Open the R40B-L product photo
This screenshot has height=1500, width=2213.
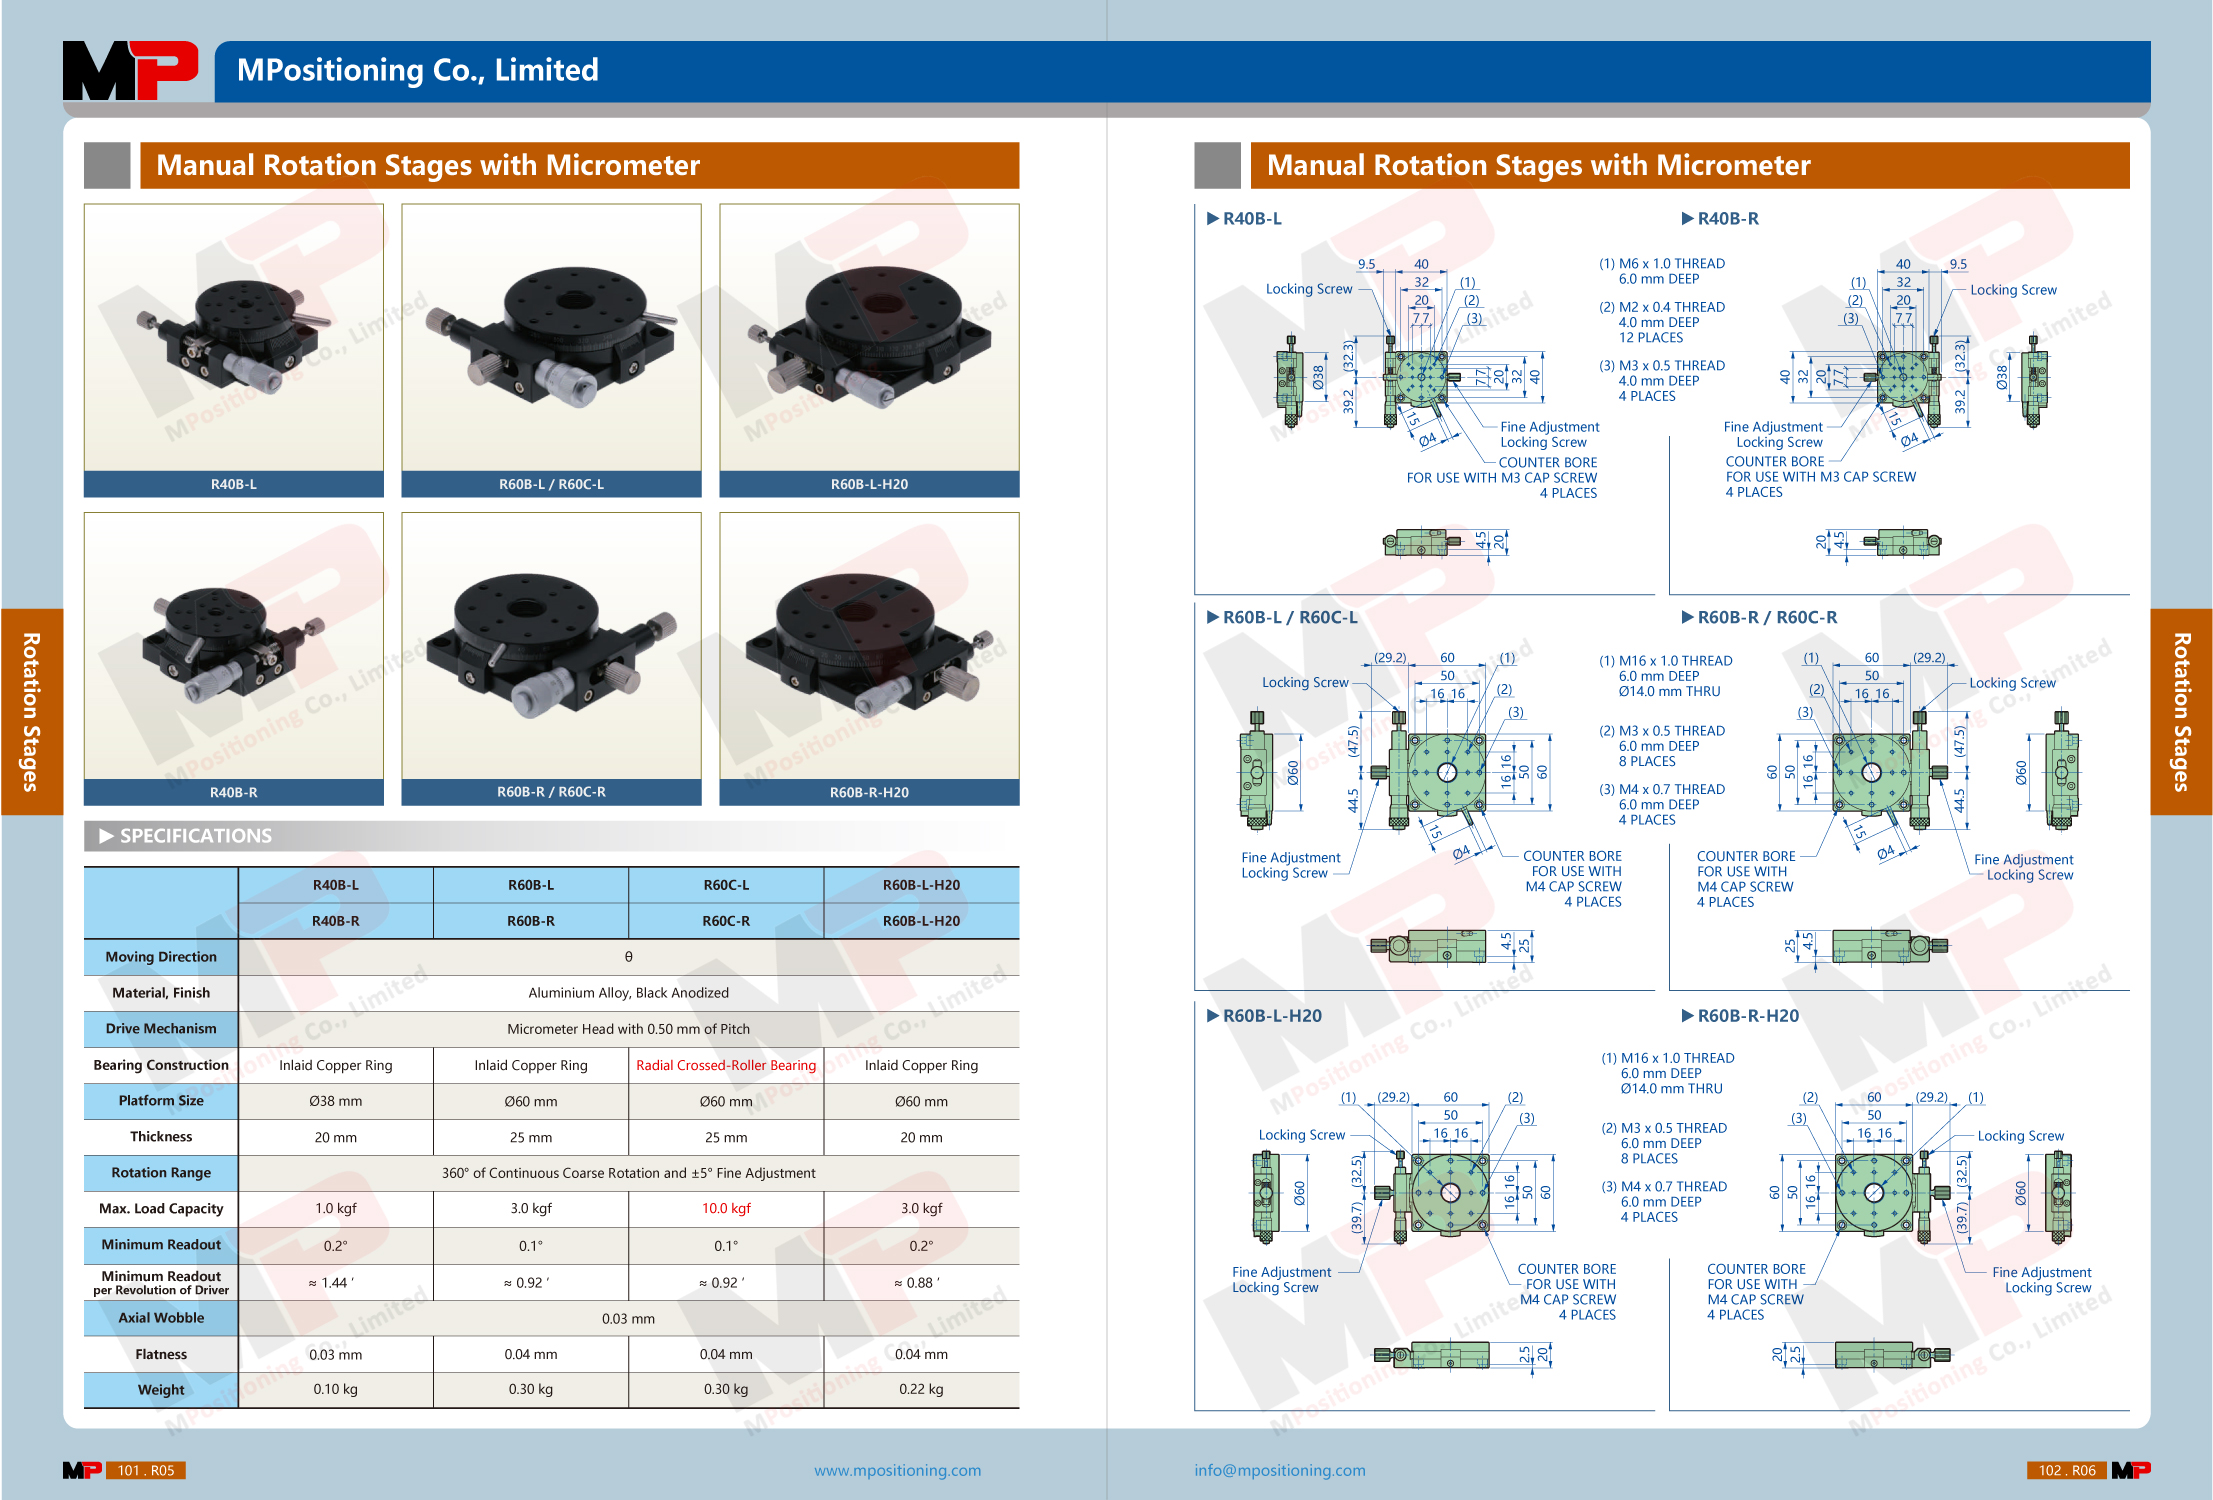point(234,338)
